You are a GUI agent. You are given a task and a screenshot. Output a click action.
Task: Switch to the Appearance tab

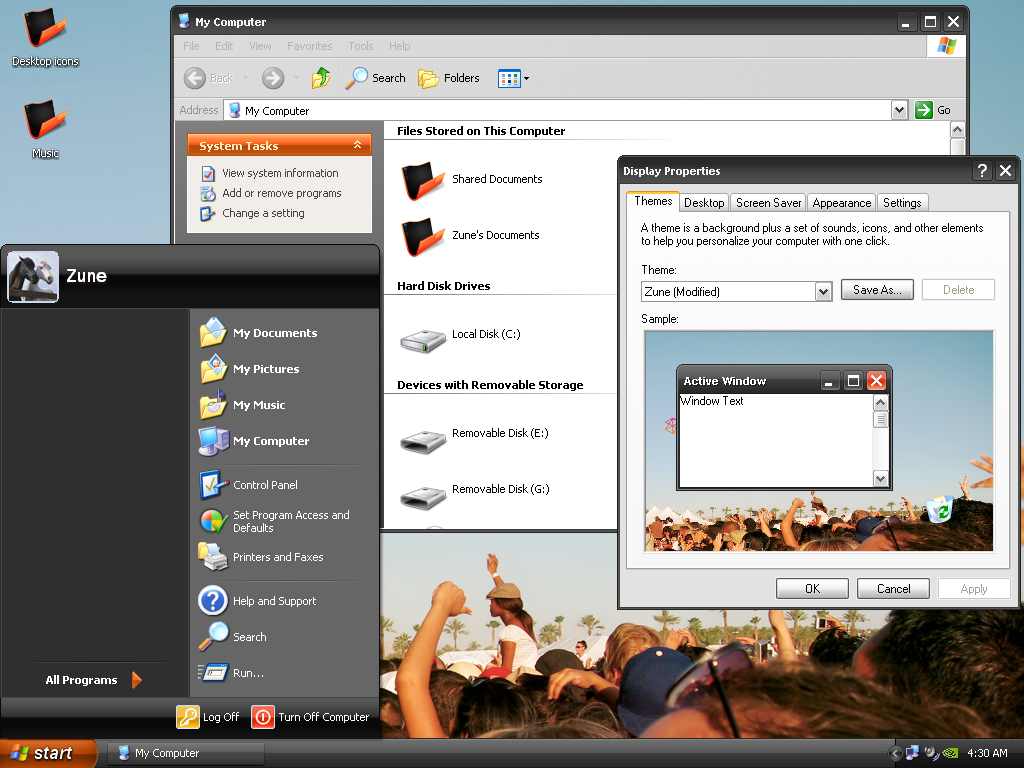[842, 203]
